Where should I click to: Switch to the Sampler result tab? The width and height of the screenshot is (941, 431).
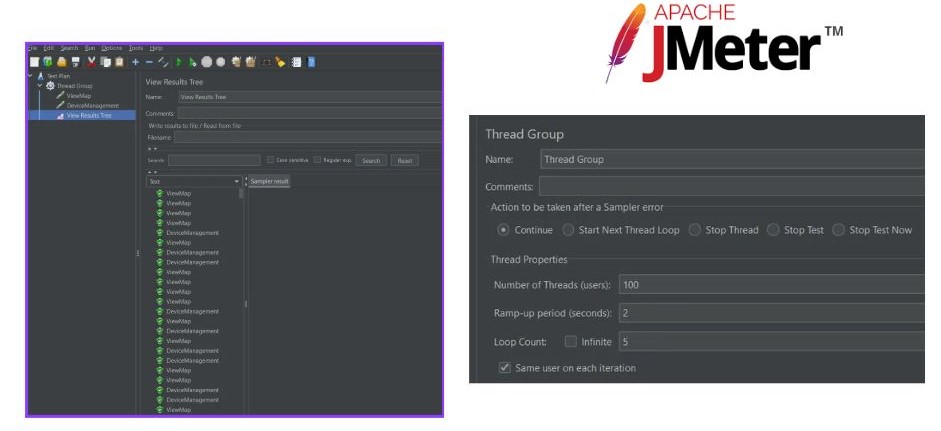click(269, 181)
